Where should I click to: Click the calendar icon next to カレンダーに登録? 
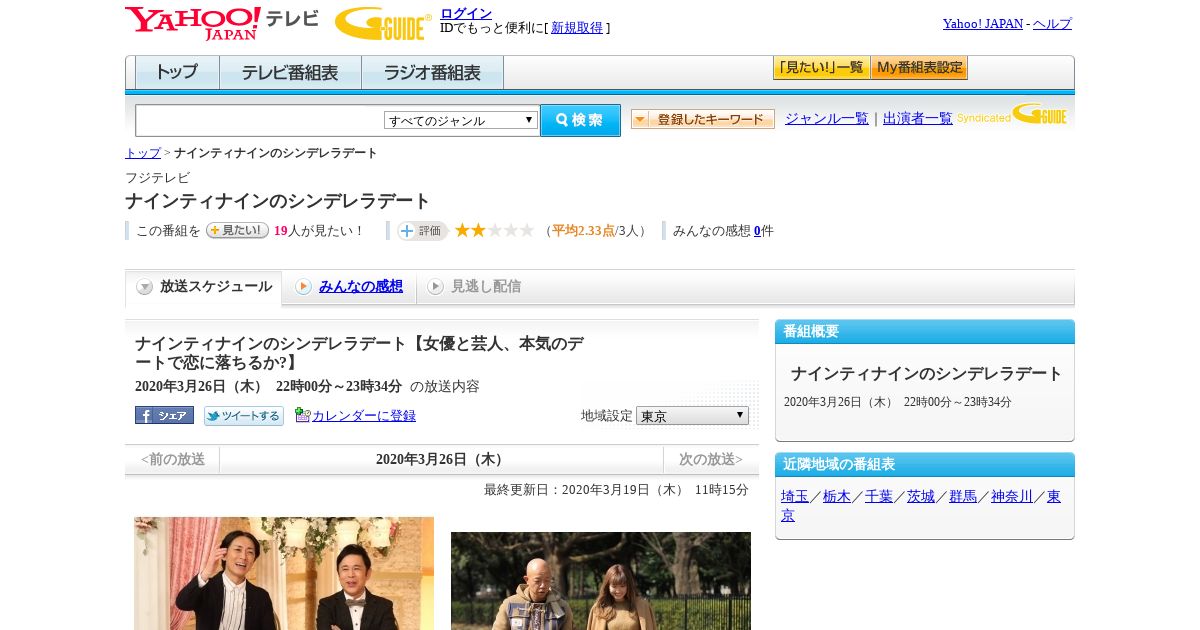point(302,415)
